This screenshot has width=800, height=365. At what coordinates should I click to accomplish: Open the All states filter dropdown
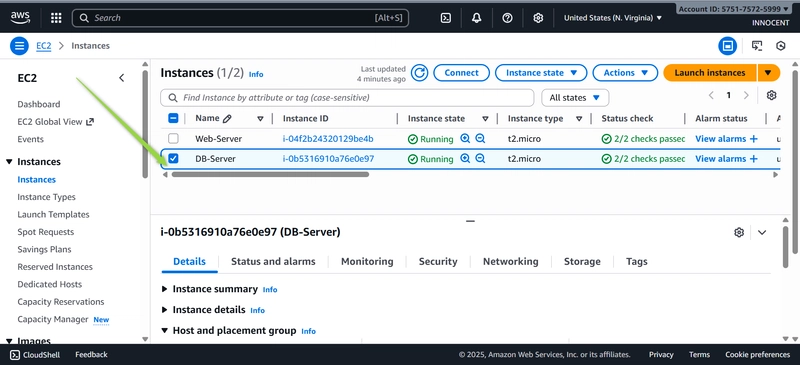click(x=575, y=98)
